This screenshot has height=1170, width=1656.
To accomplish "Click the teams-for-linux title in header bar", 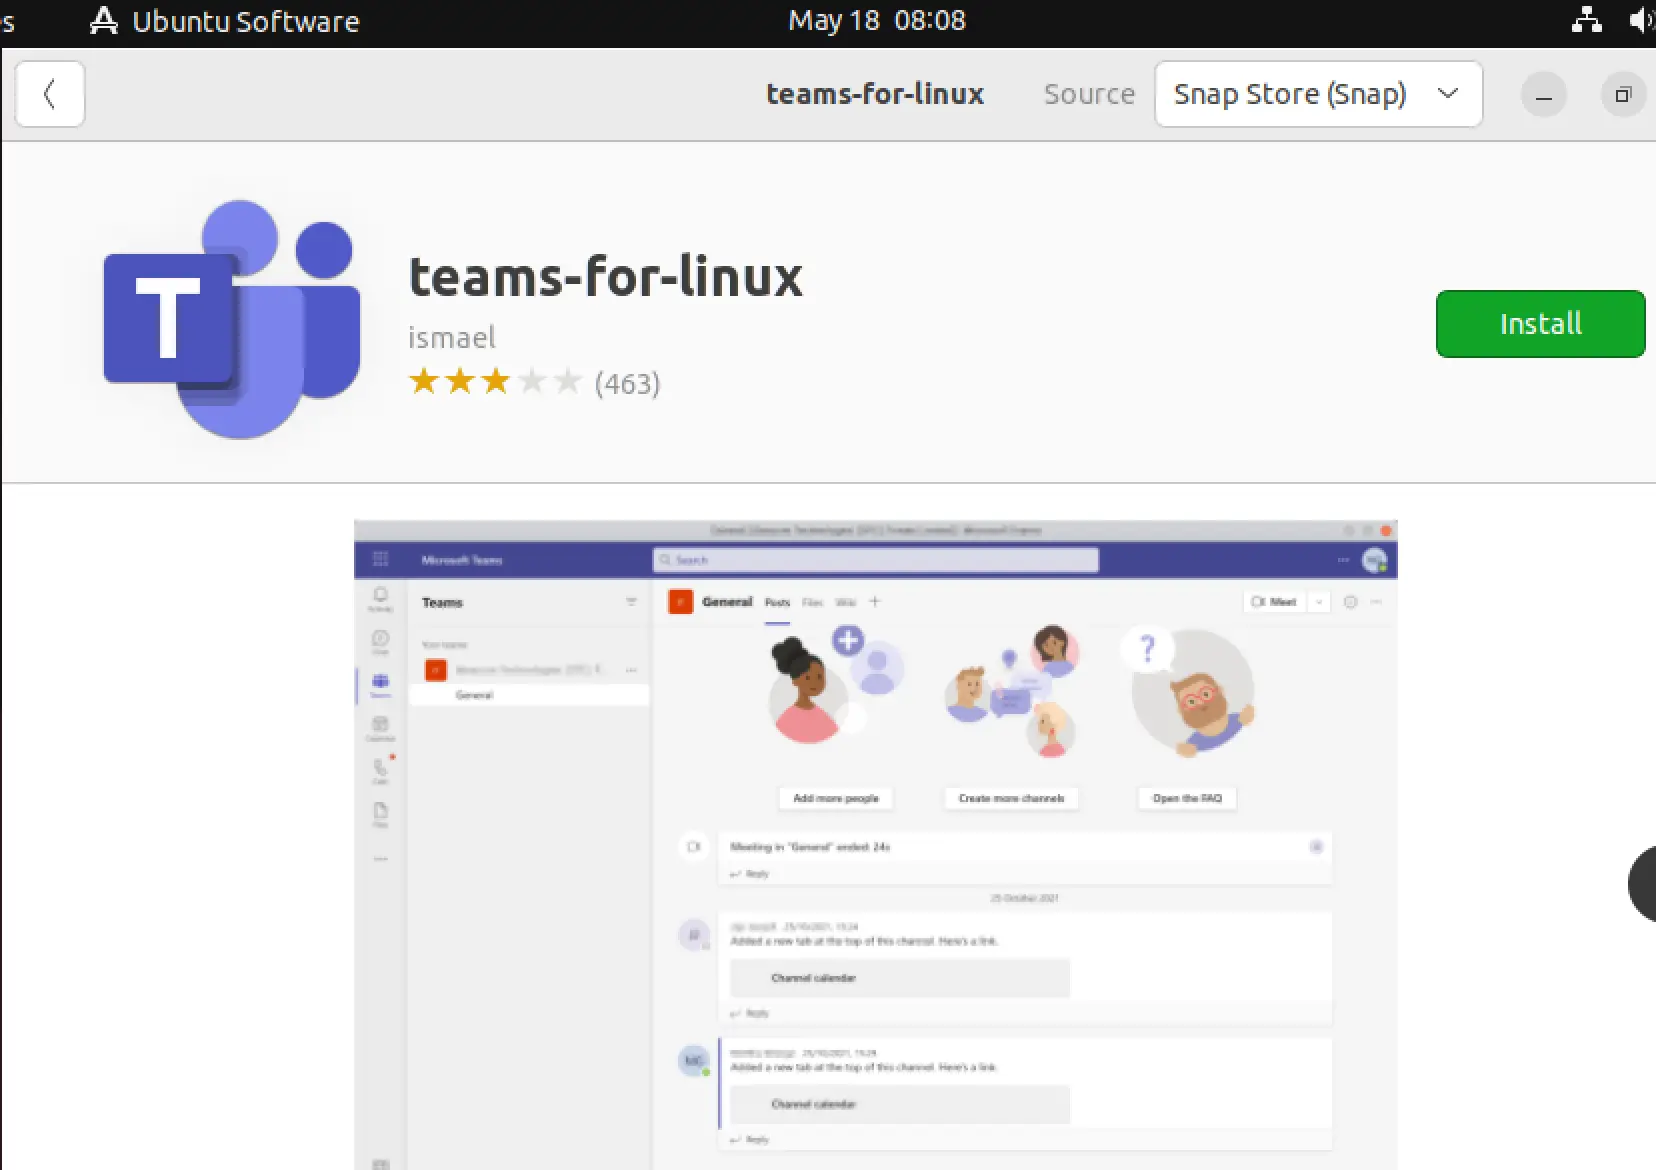I will pyautogui.click(x=875, y=94).
